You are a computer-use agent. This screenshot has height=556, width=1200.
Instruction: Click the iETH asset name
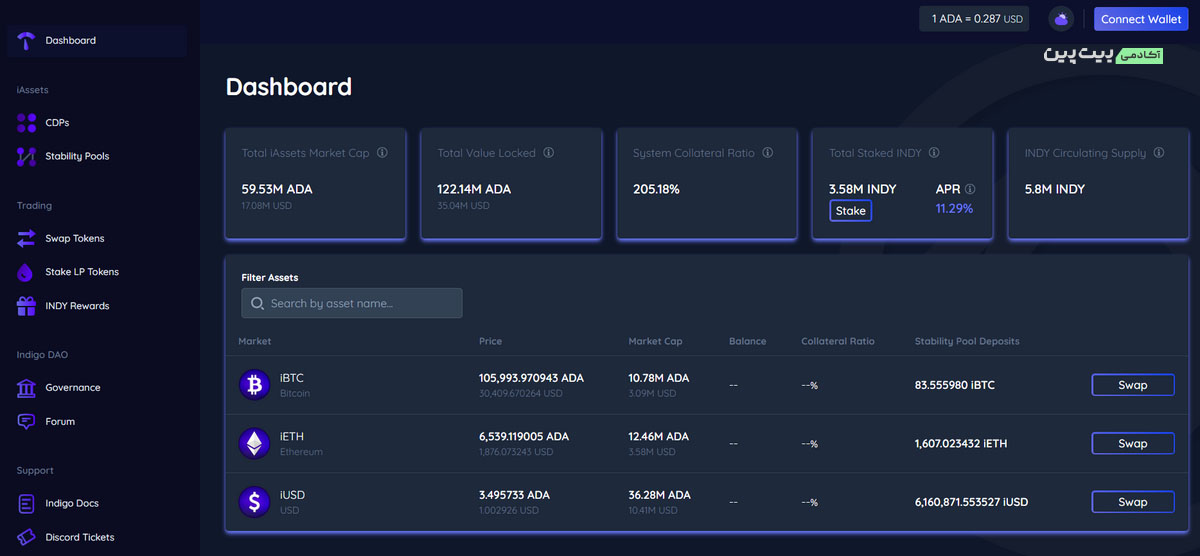(292, 437)
